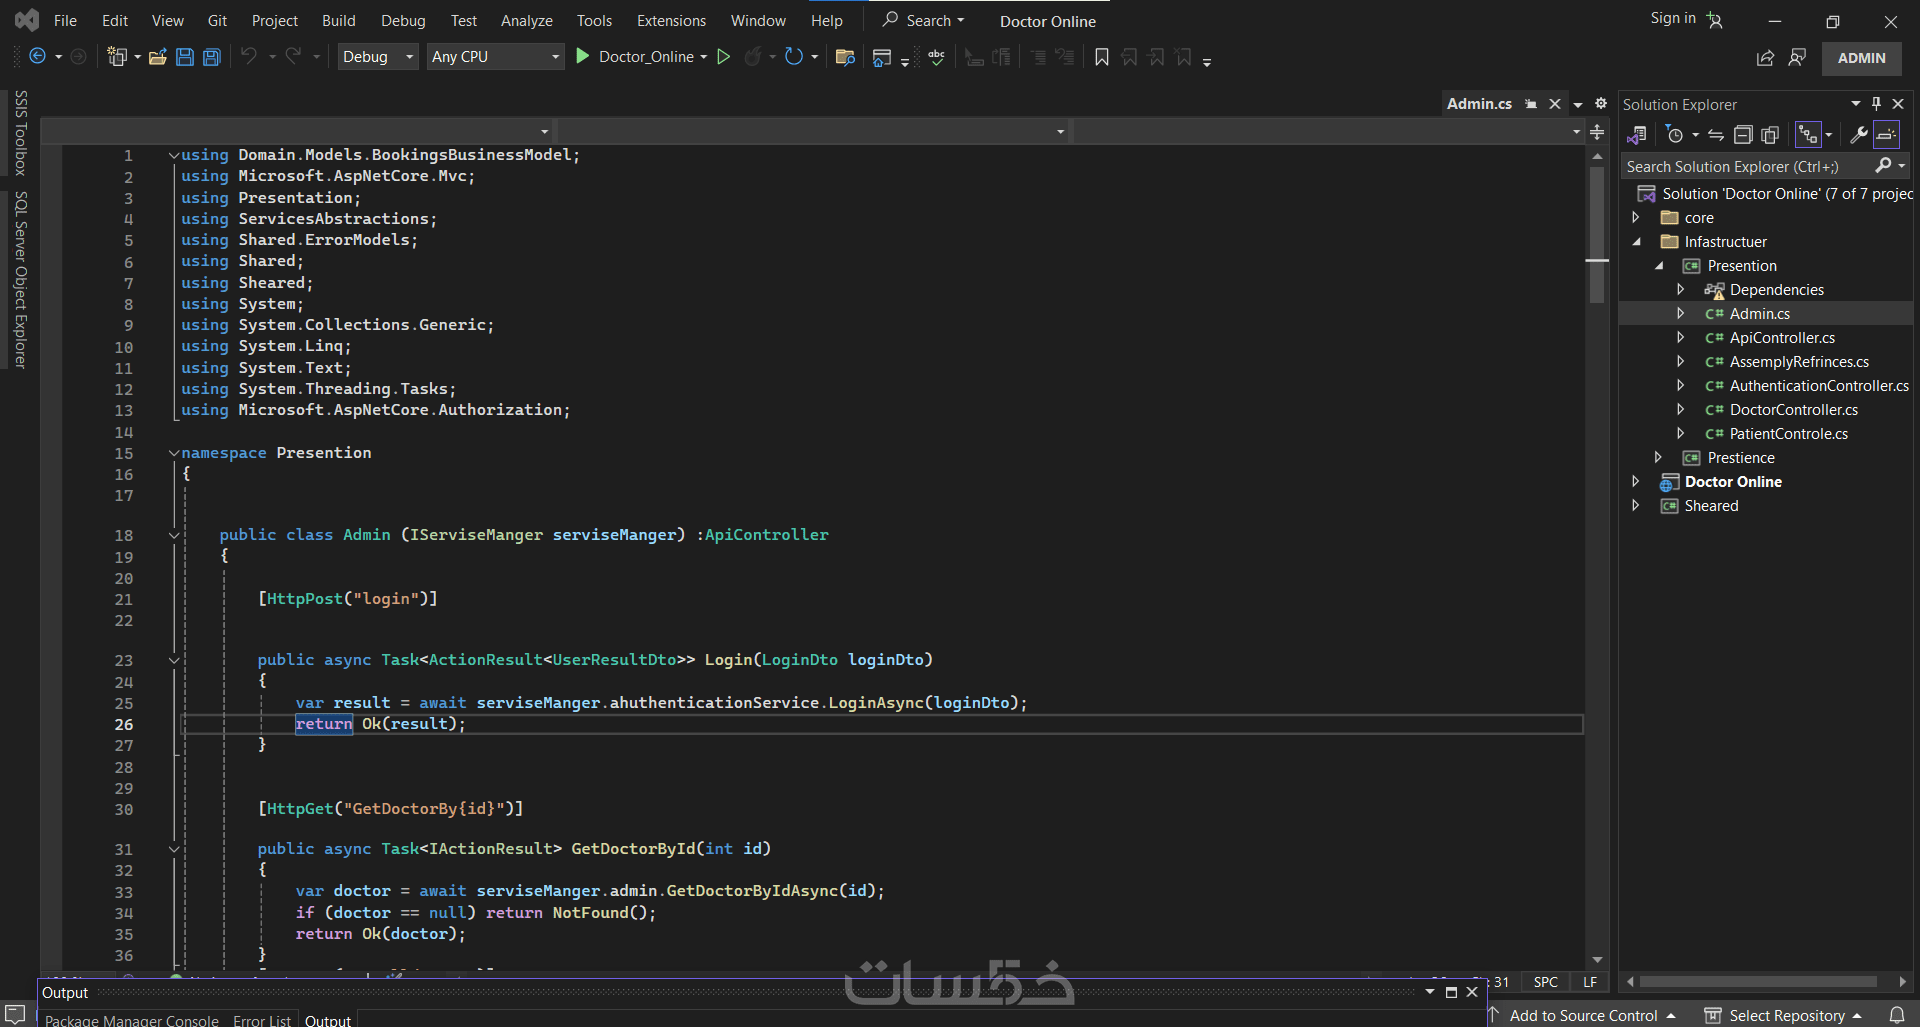Open the Live Share icon in the title bar
The width and height of the screenshot is (1920, 1027).
(1765, 58)
